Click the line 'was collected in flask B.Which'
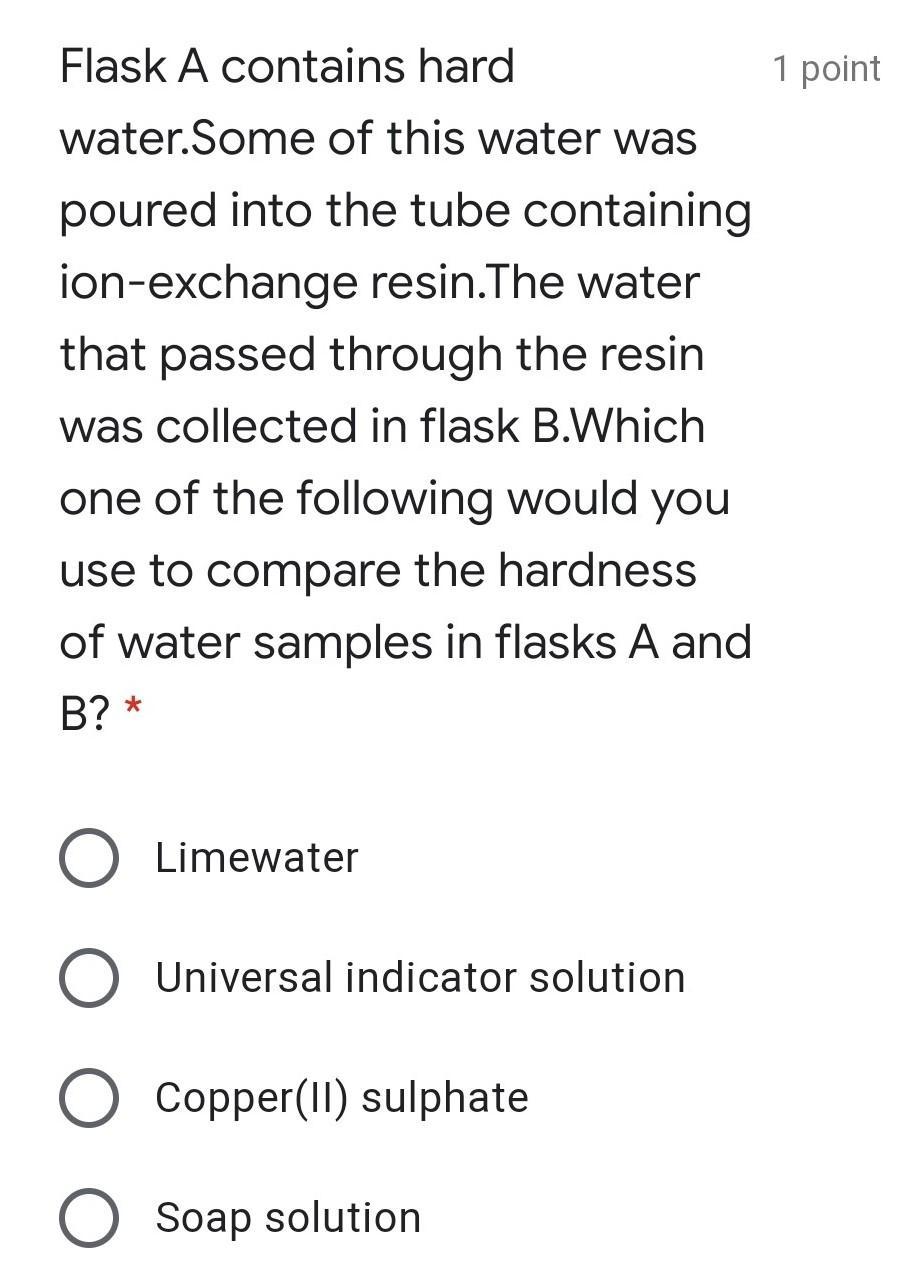Viewport: 902px width, 1285px height. coord(382,427)
